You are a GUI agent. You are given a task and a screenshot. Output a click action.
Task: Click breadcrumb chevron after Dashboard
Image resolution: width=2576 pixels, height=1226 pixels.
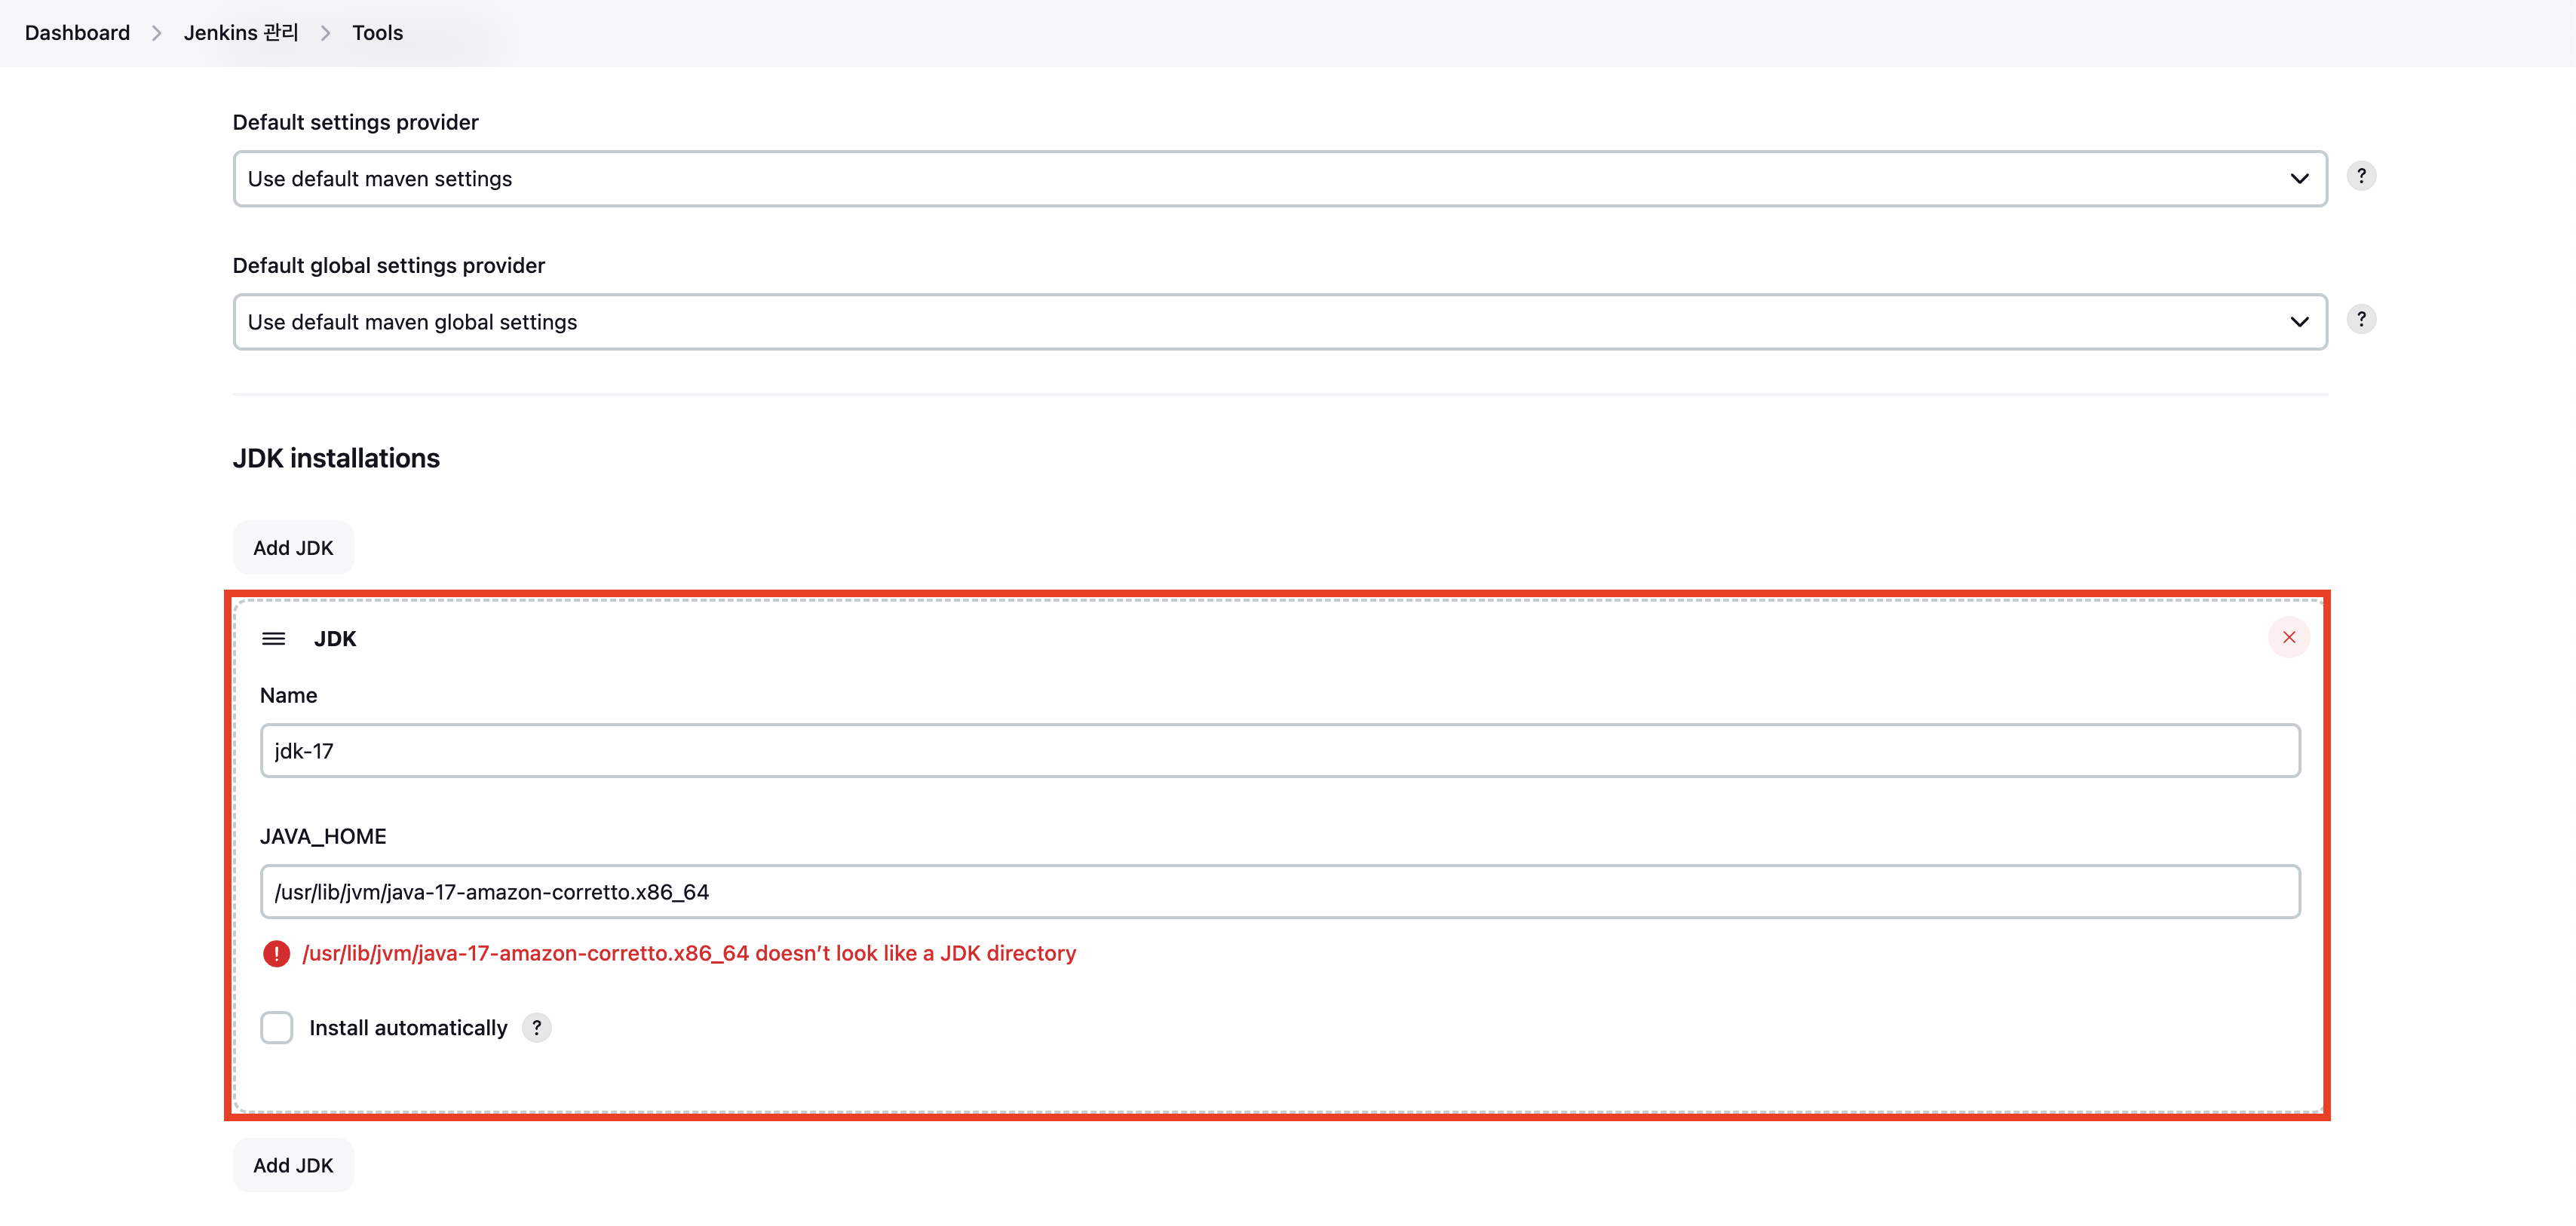[156, 33]
